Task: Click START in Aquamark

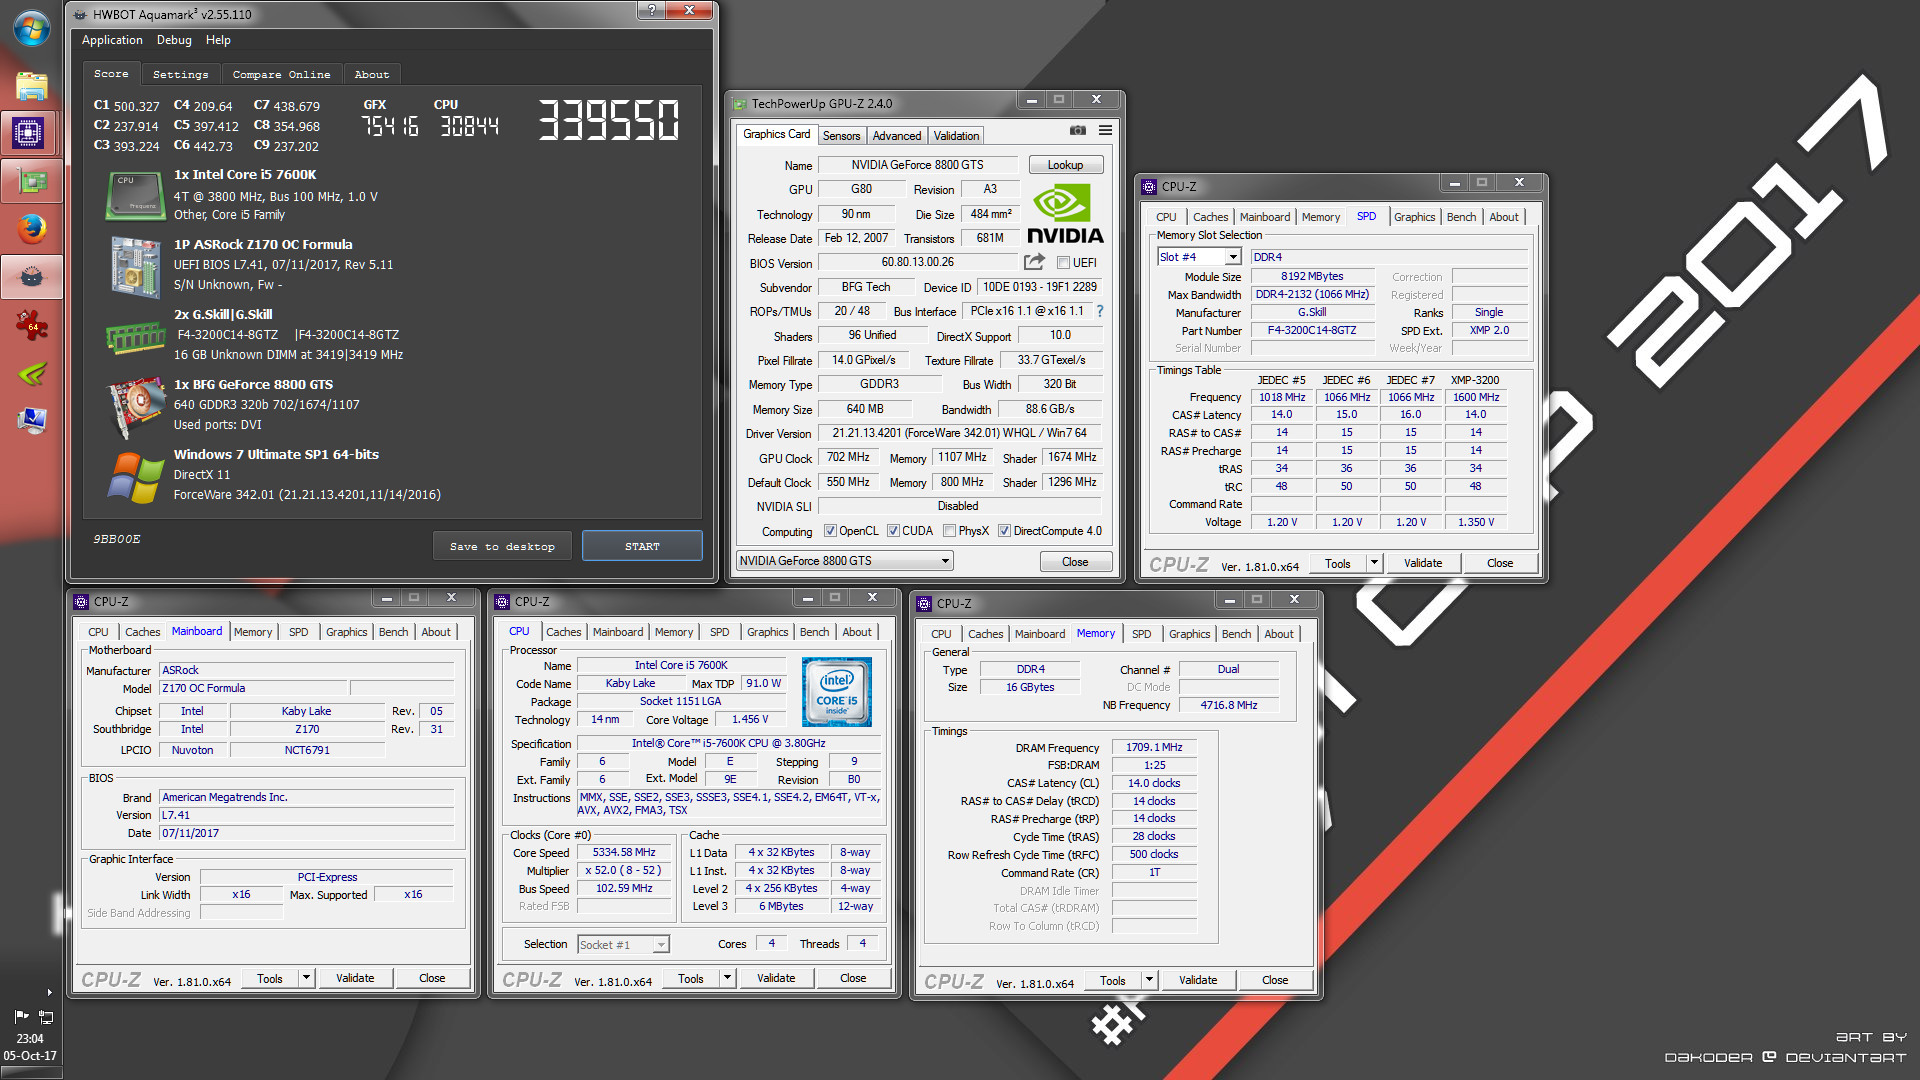Action: 642,546
